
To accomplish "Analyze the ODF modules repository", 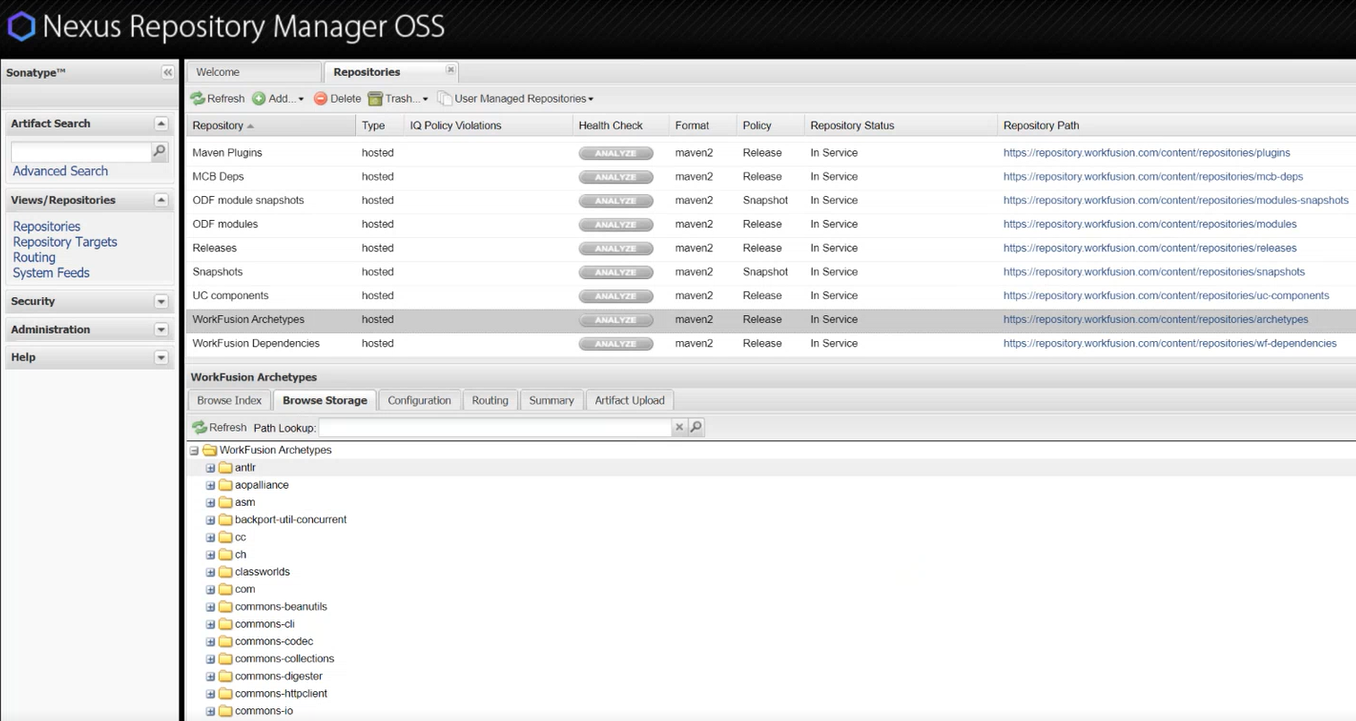I will [616, 224].
